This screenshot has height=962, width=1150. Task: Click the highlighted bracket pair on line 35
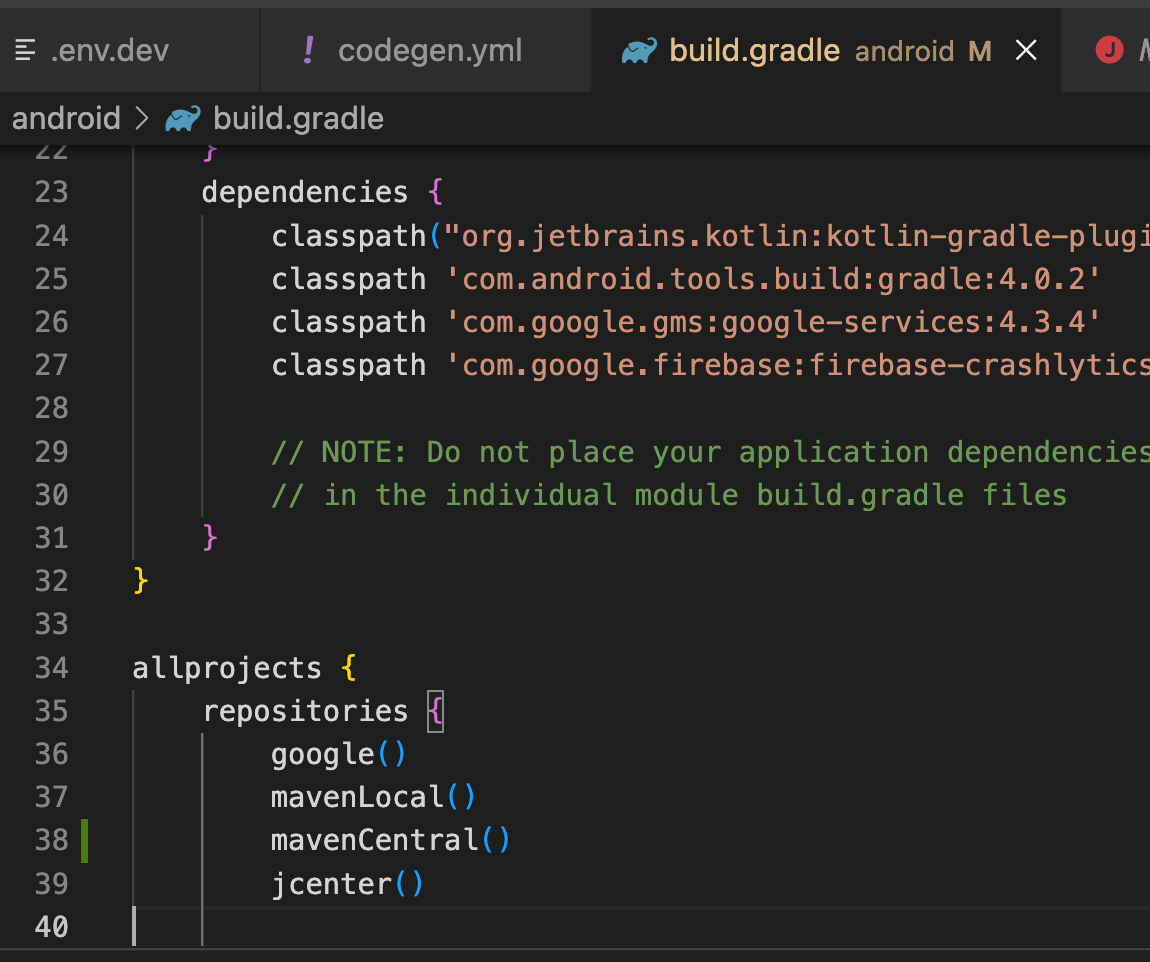coord(435,711)
